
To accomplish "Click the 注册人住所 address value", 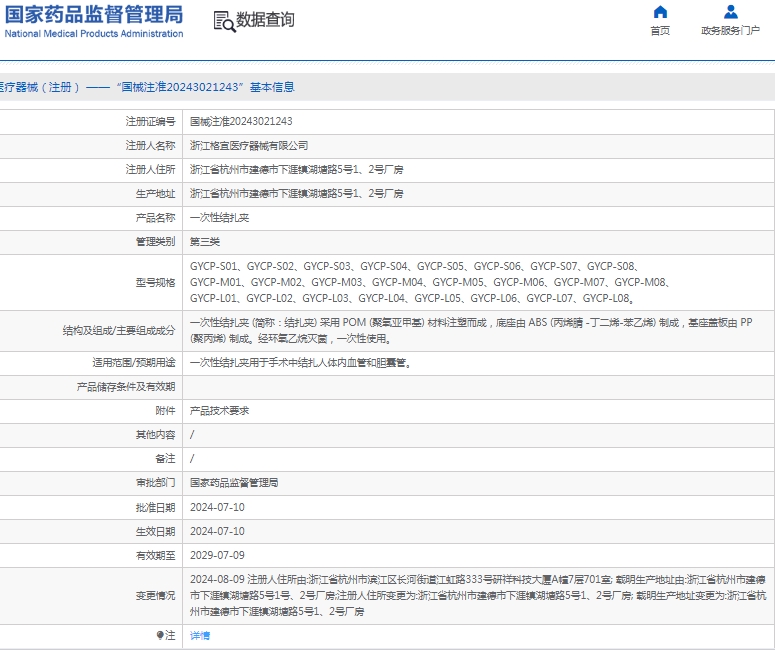I will click(x=297, y=169).
